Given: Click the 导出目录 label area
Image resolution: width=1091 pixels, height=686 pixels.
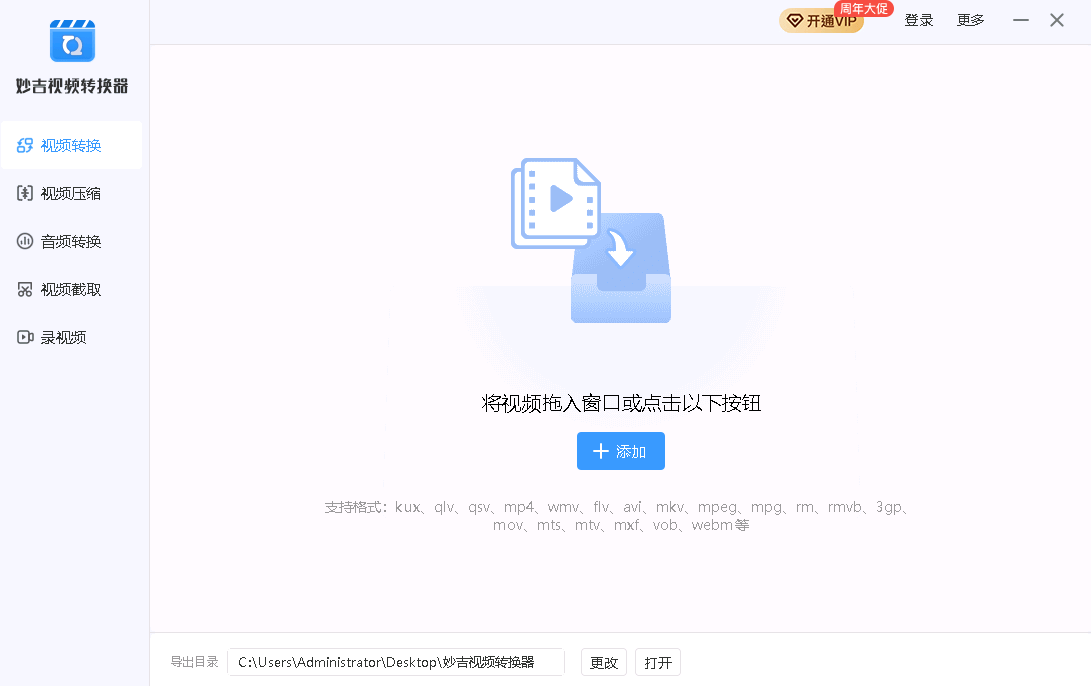Looking at the screenshot, I should [x=193, y=662].
